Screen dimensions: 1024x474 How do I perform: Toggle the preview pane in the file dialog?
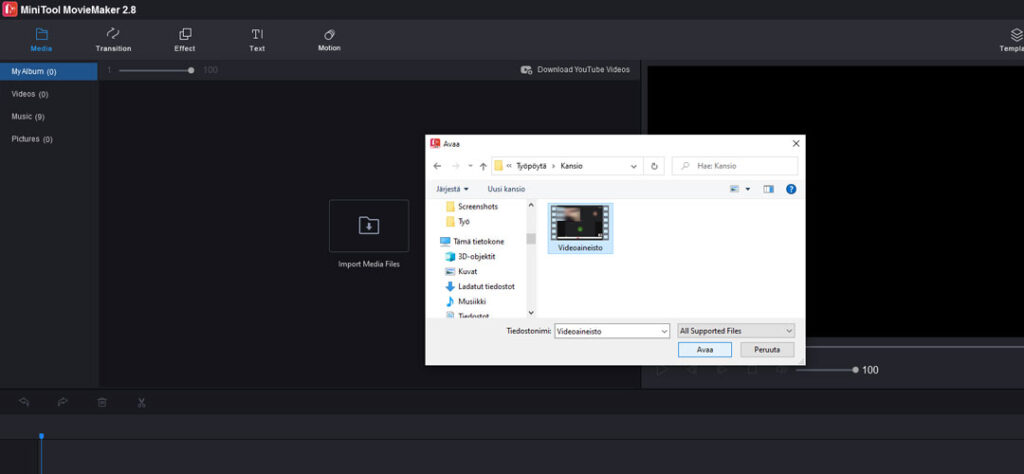[768, 188]
